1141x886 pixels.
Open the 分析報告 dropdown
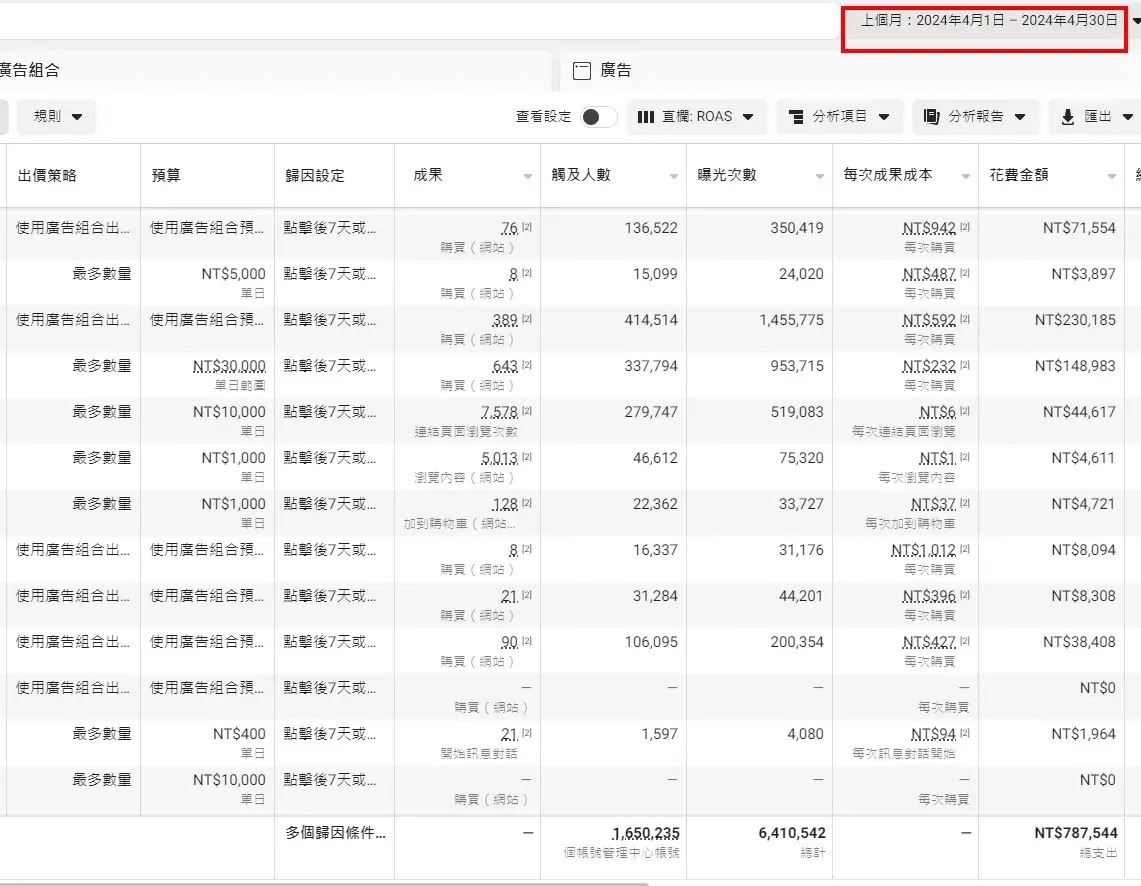975,116
